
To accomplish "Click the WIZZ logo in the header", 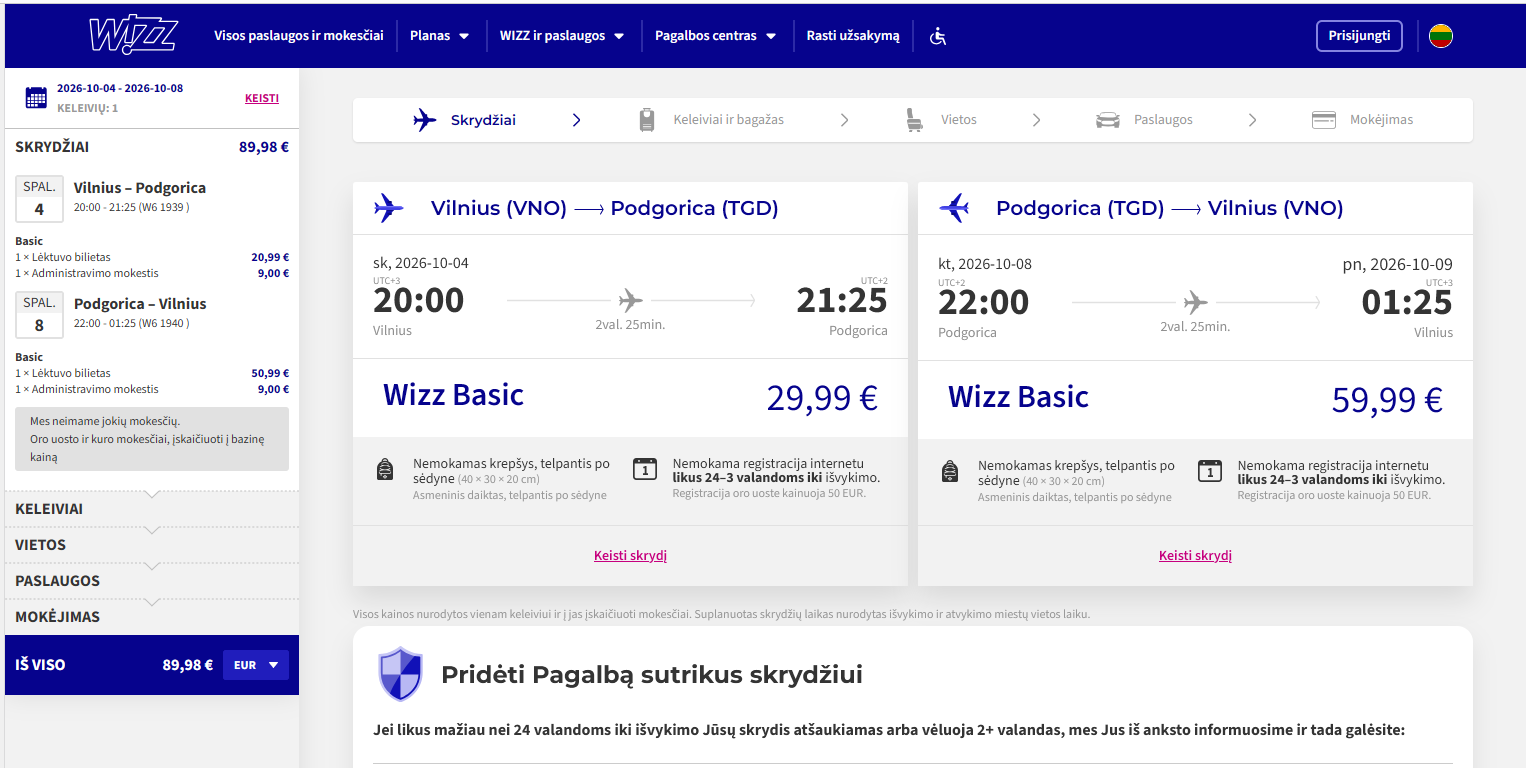I will coord(133,35).
